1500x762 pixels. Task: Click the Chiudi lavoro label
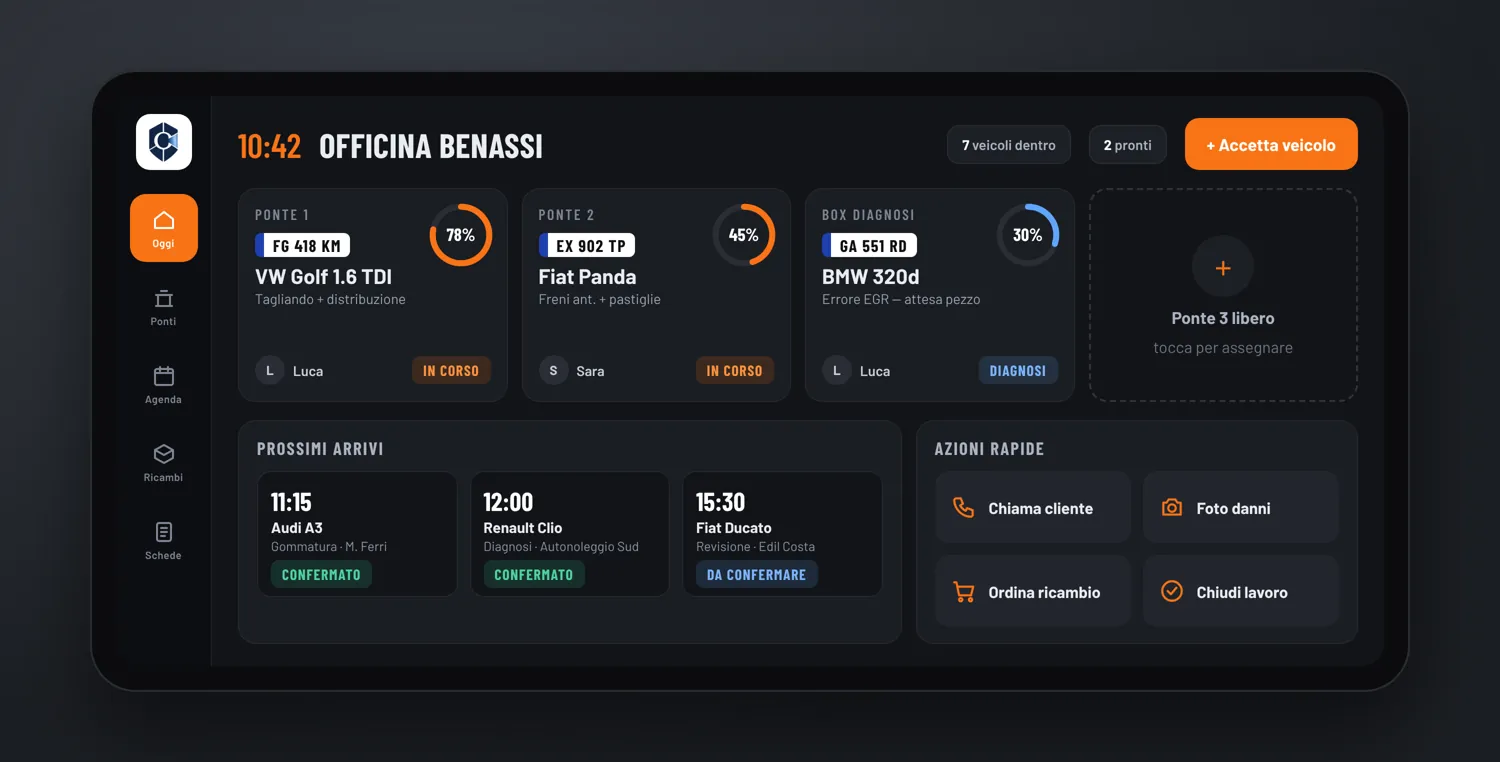(1242, 593)
